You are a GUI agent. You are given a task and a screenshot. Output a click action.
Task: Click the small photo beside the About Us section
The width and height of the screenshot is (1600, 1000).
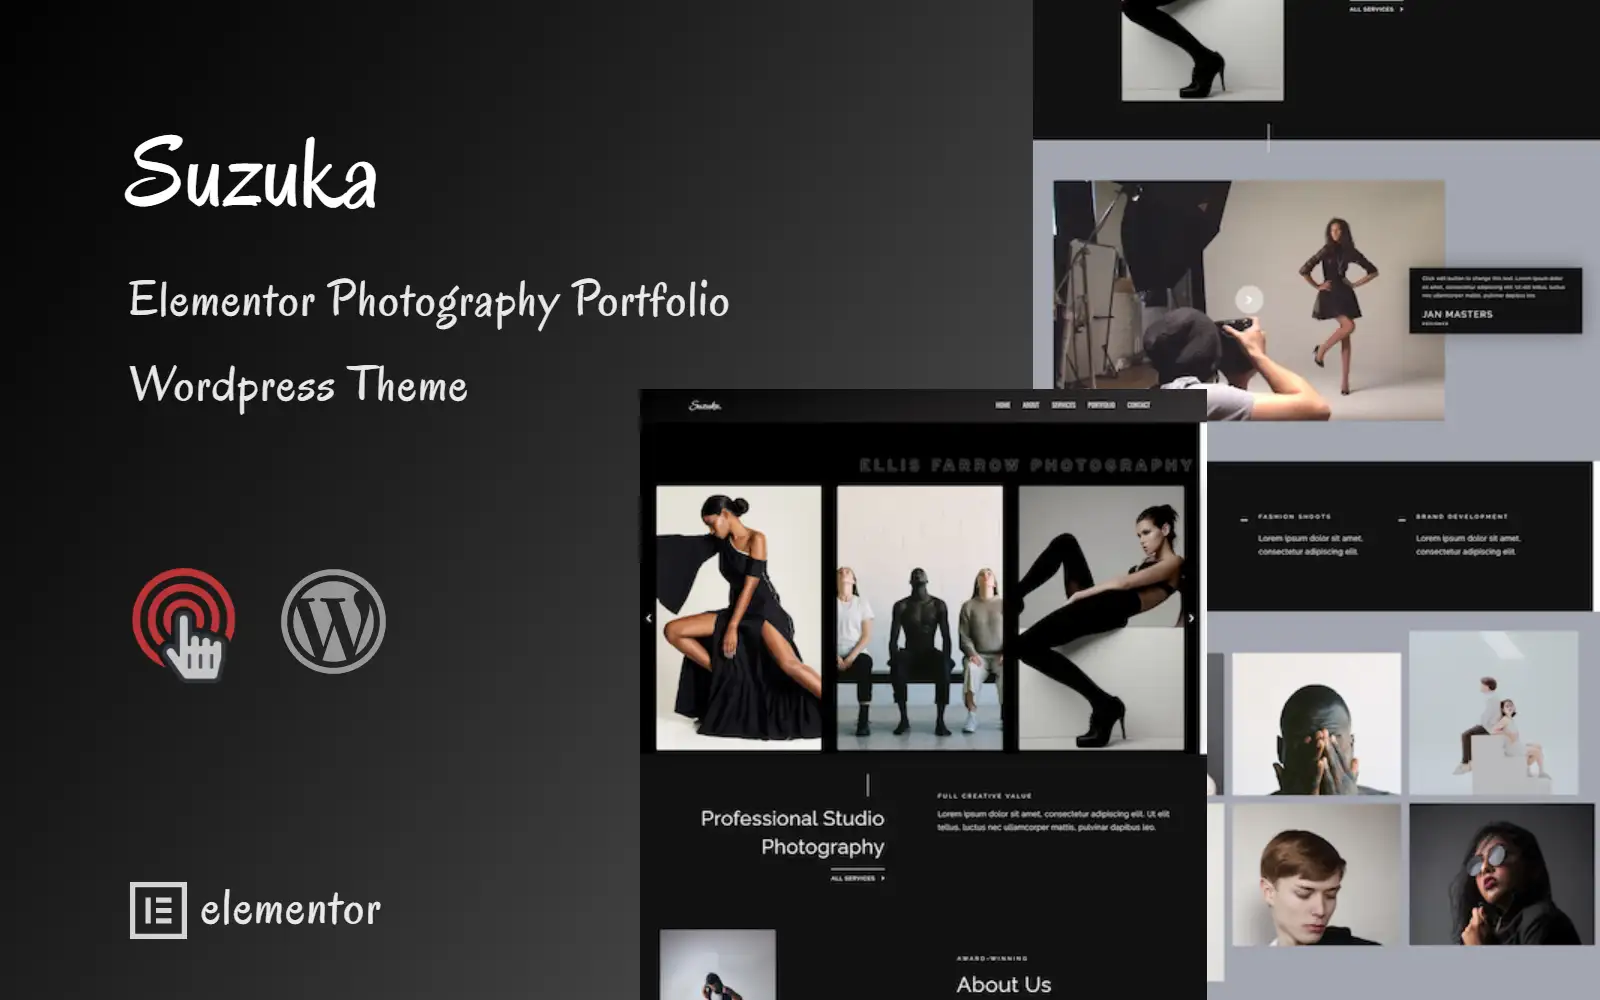click(x=718, y=965)
